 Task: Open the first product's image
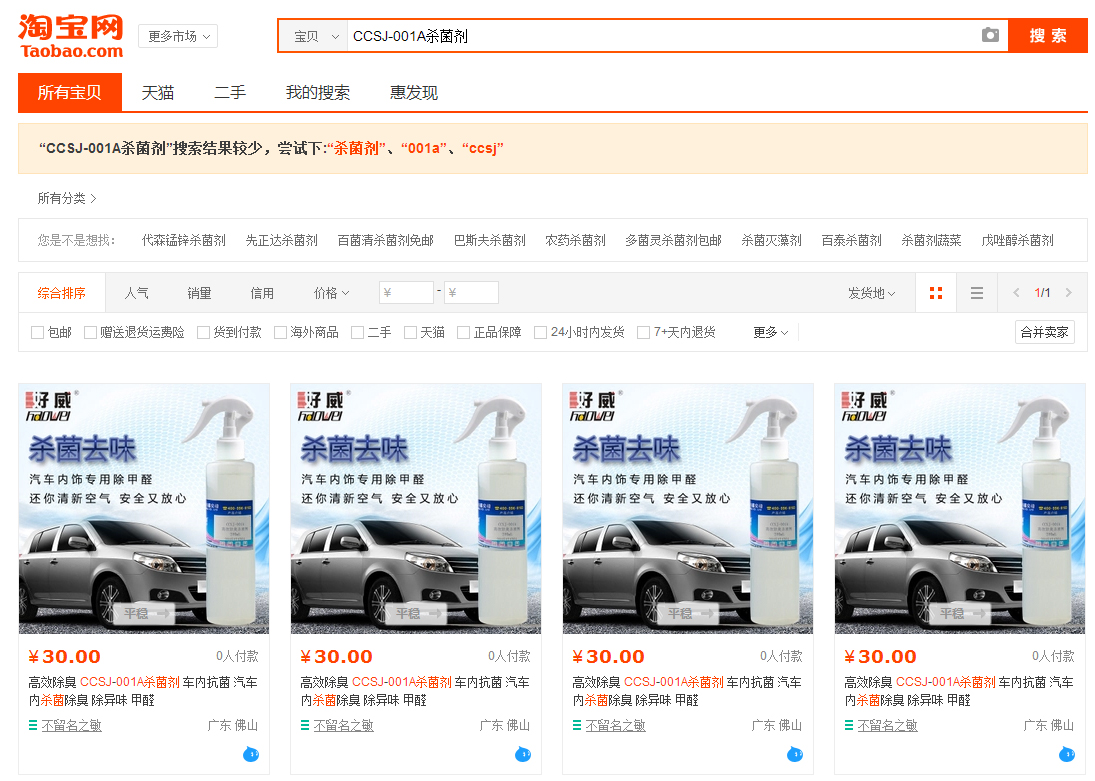click(144, 509)
